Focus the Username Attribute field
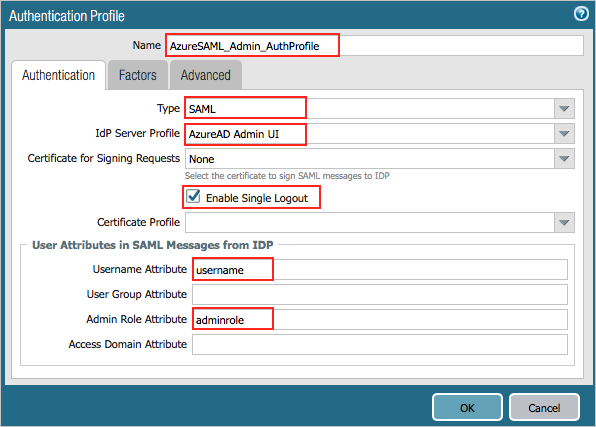Screen dimensions: 596x427 pos(380,270)
